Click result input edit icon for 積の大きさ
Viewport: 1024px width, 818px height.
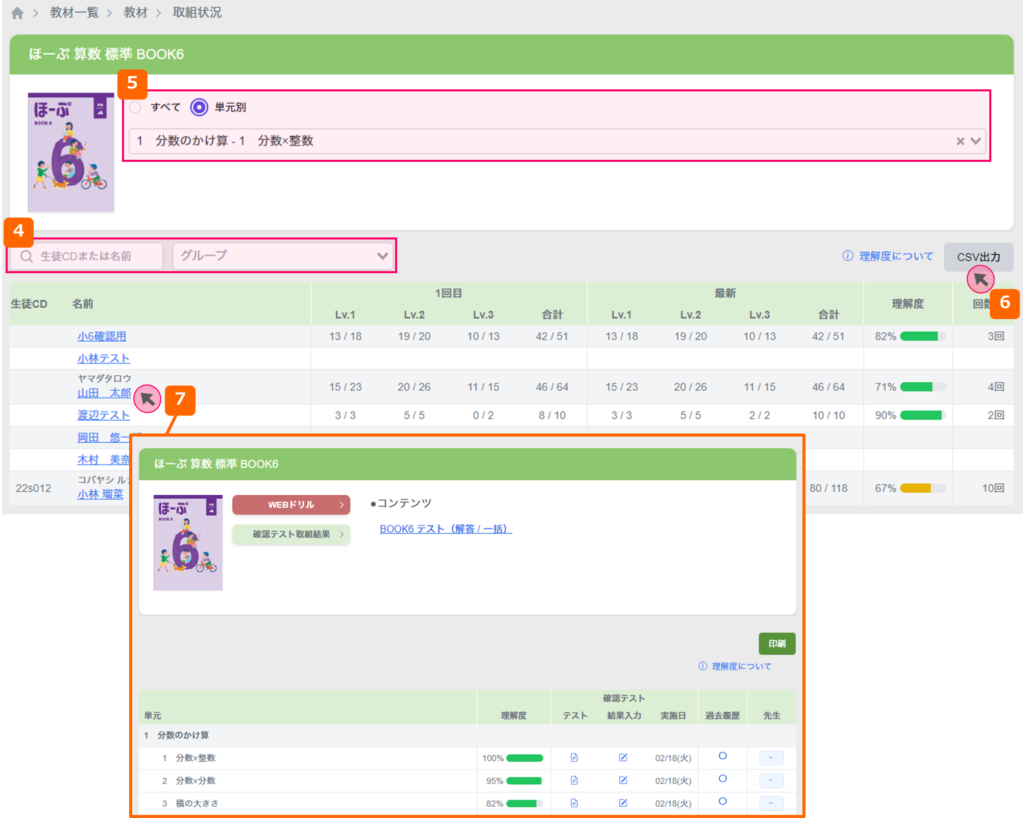623,803
